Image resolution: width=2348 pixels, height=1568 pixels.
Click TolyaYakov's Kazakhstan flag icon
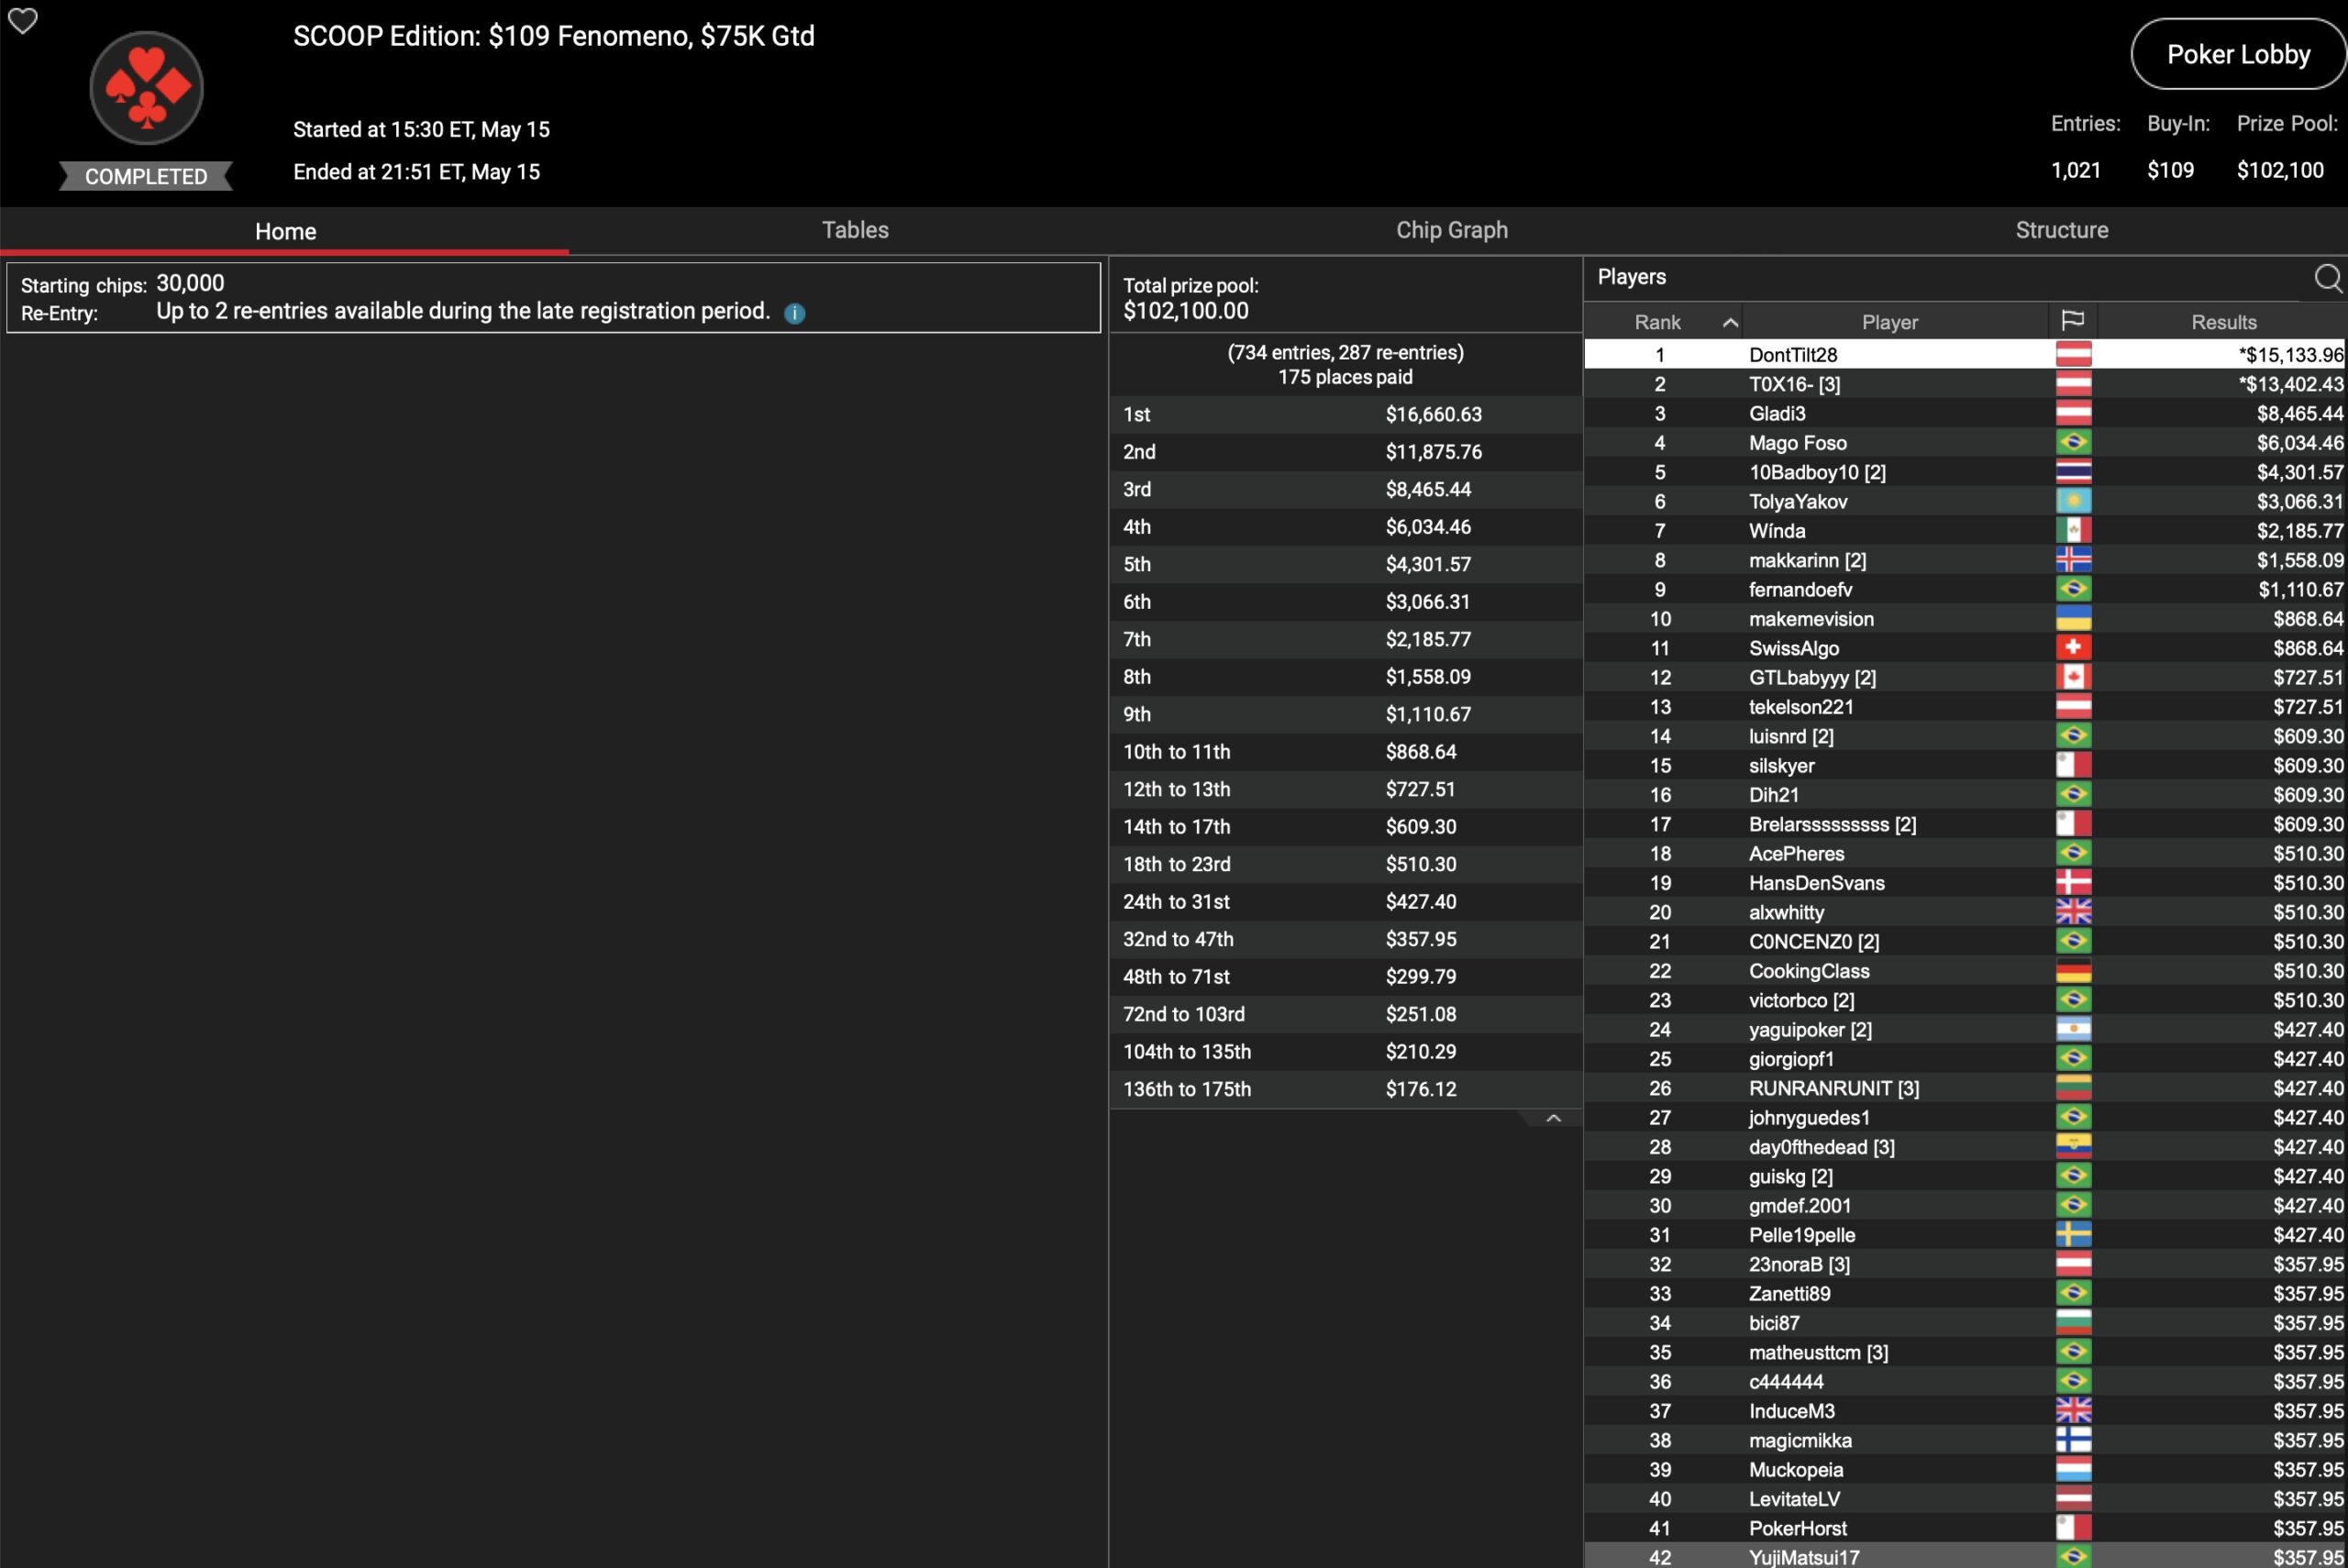click(x=2073, y=501)
